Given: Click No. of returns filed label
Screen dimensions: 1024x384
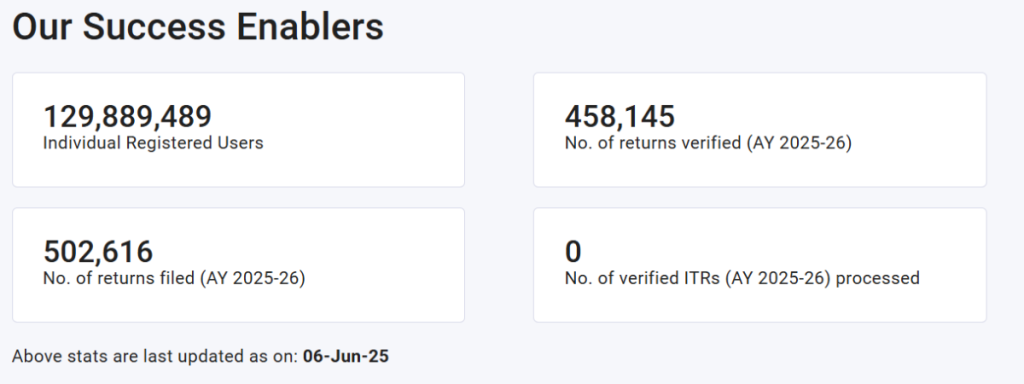Looking at the screenshot, I should coord(174,278).
